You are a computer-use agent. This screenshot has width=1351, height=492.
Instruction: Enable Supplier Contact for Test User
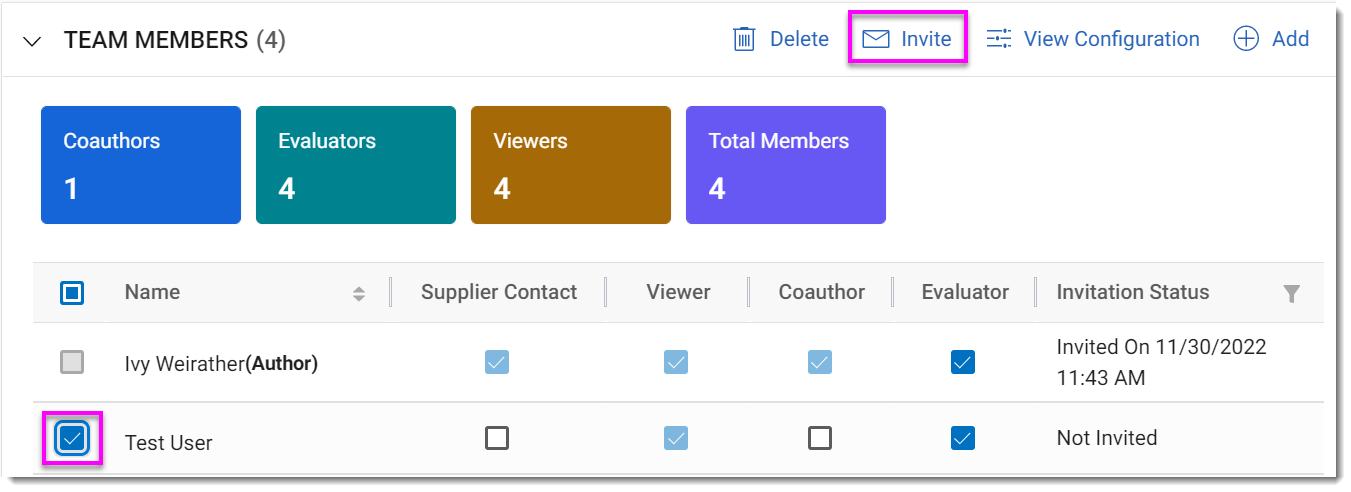[497, 438]
